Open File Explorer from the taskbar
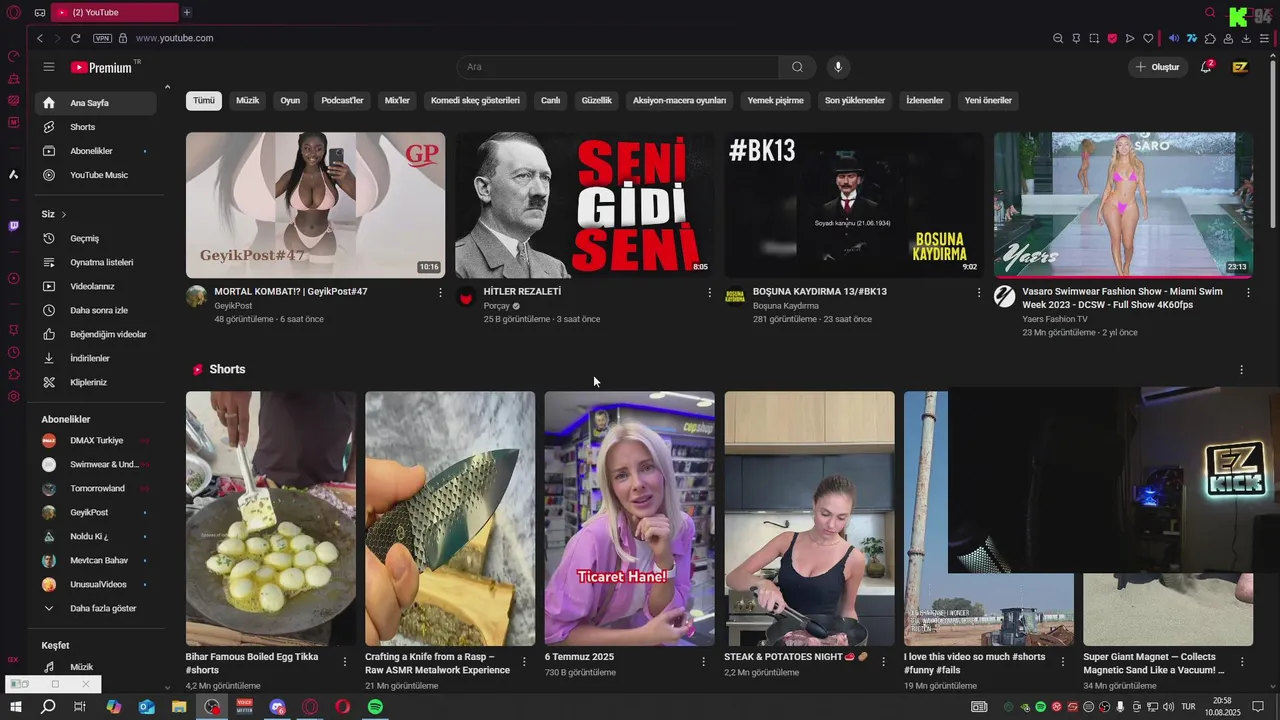Screen dimensions: 1280x720 pyautogui.click(x=179, y=706)
